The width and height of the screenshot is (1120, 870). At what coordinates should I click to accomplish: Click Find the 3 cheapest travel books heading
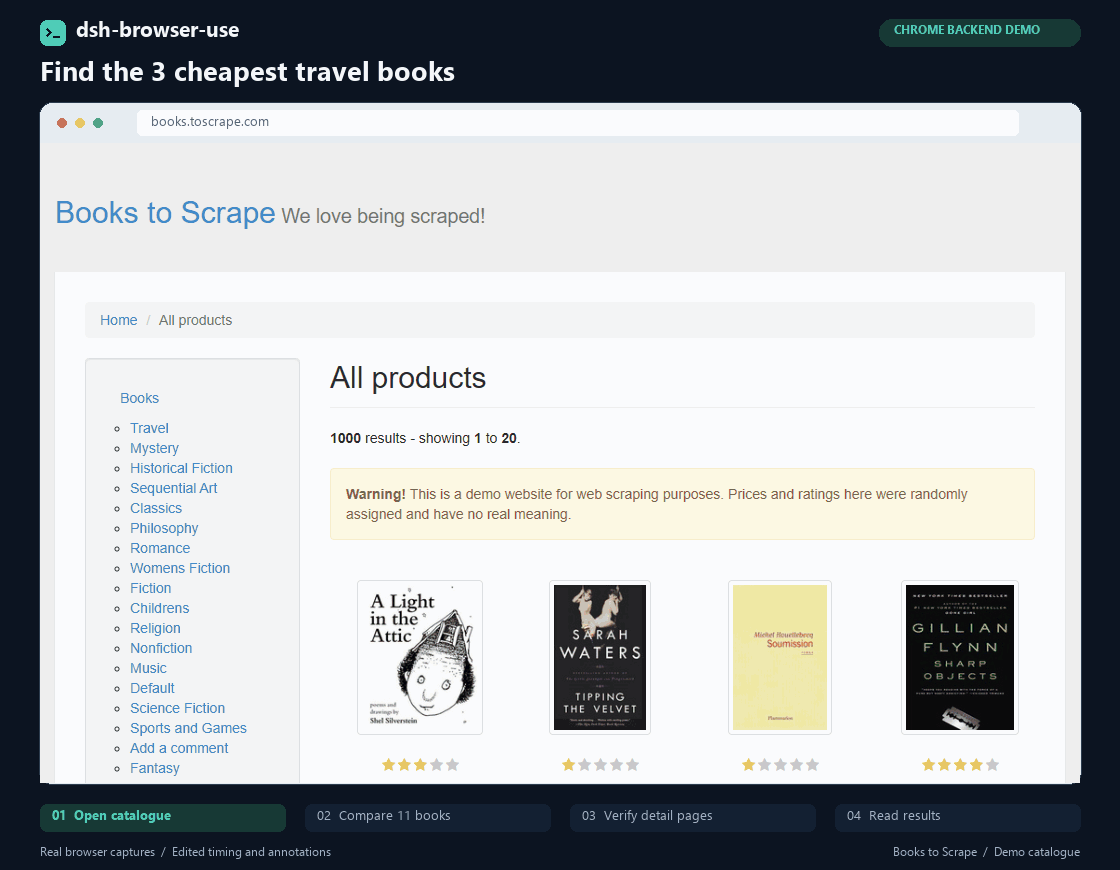tap(247, 72)
